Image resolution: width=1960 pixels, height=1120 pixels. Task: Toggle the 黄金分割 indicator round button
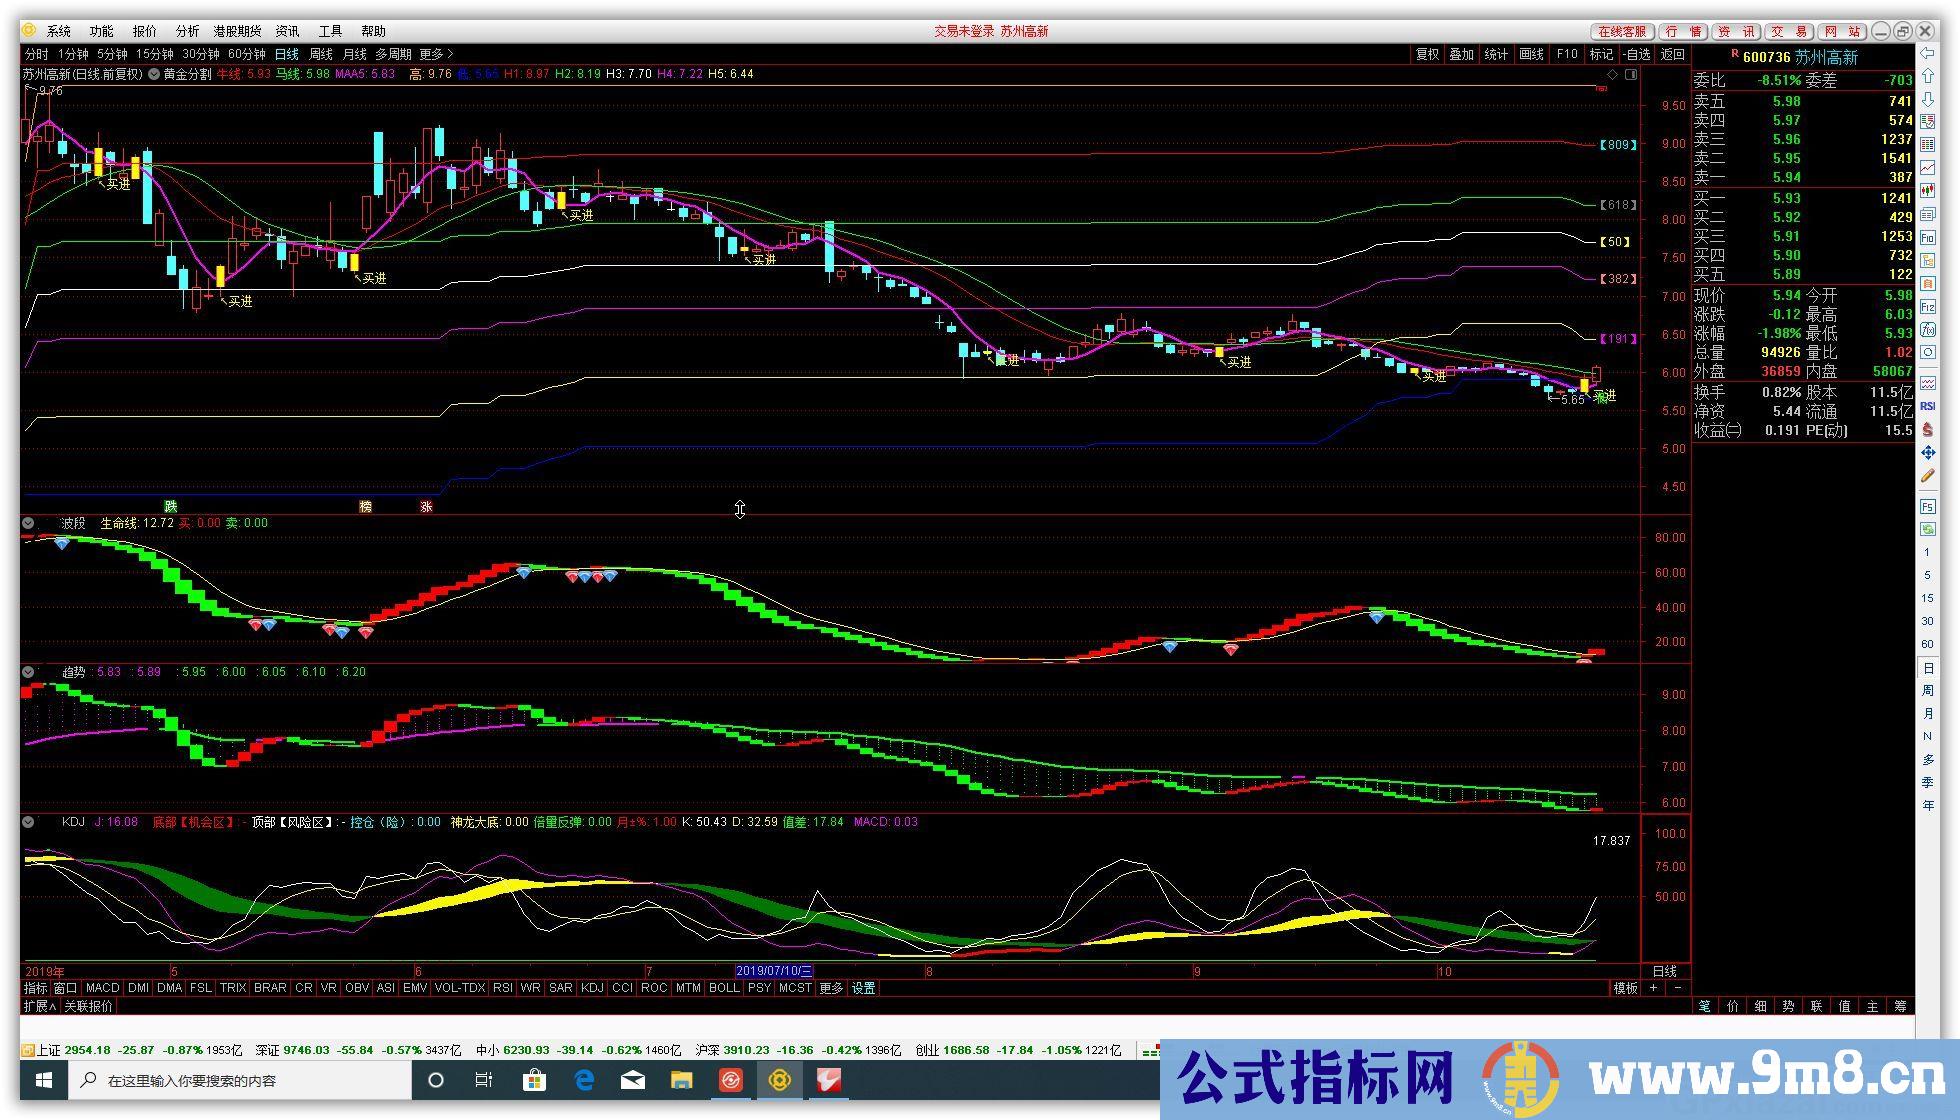click(x=154, y=74)
